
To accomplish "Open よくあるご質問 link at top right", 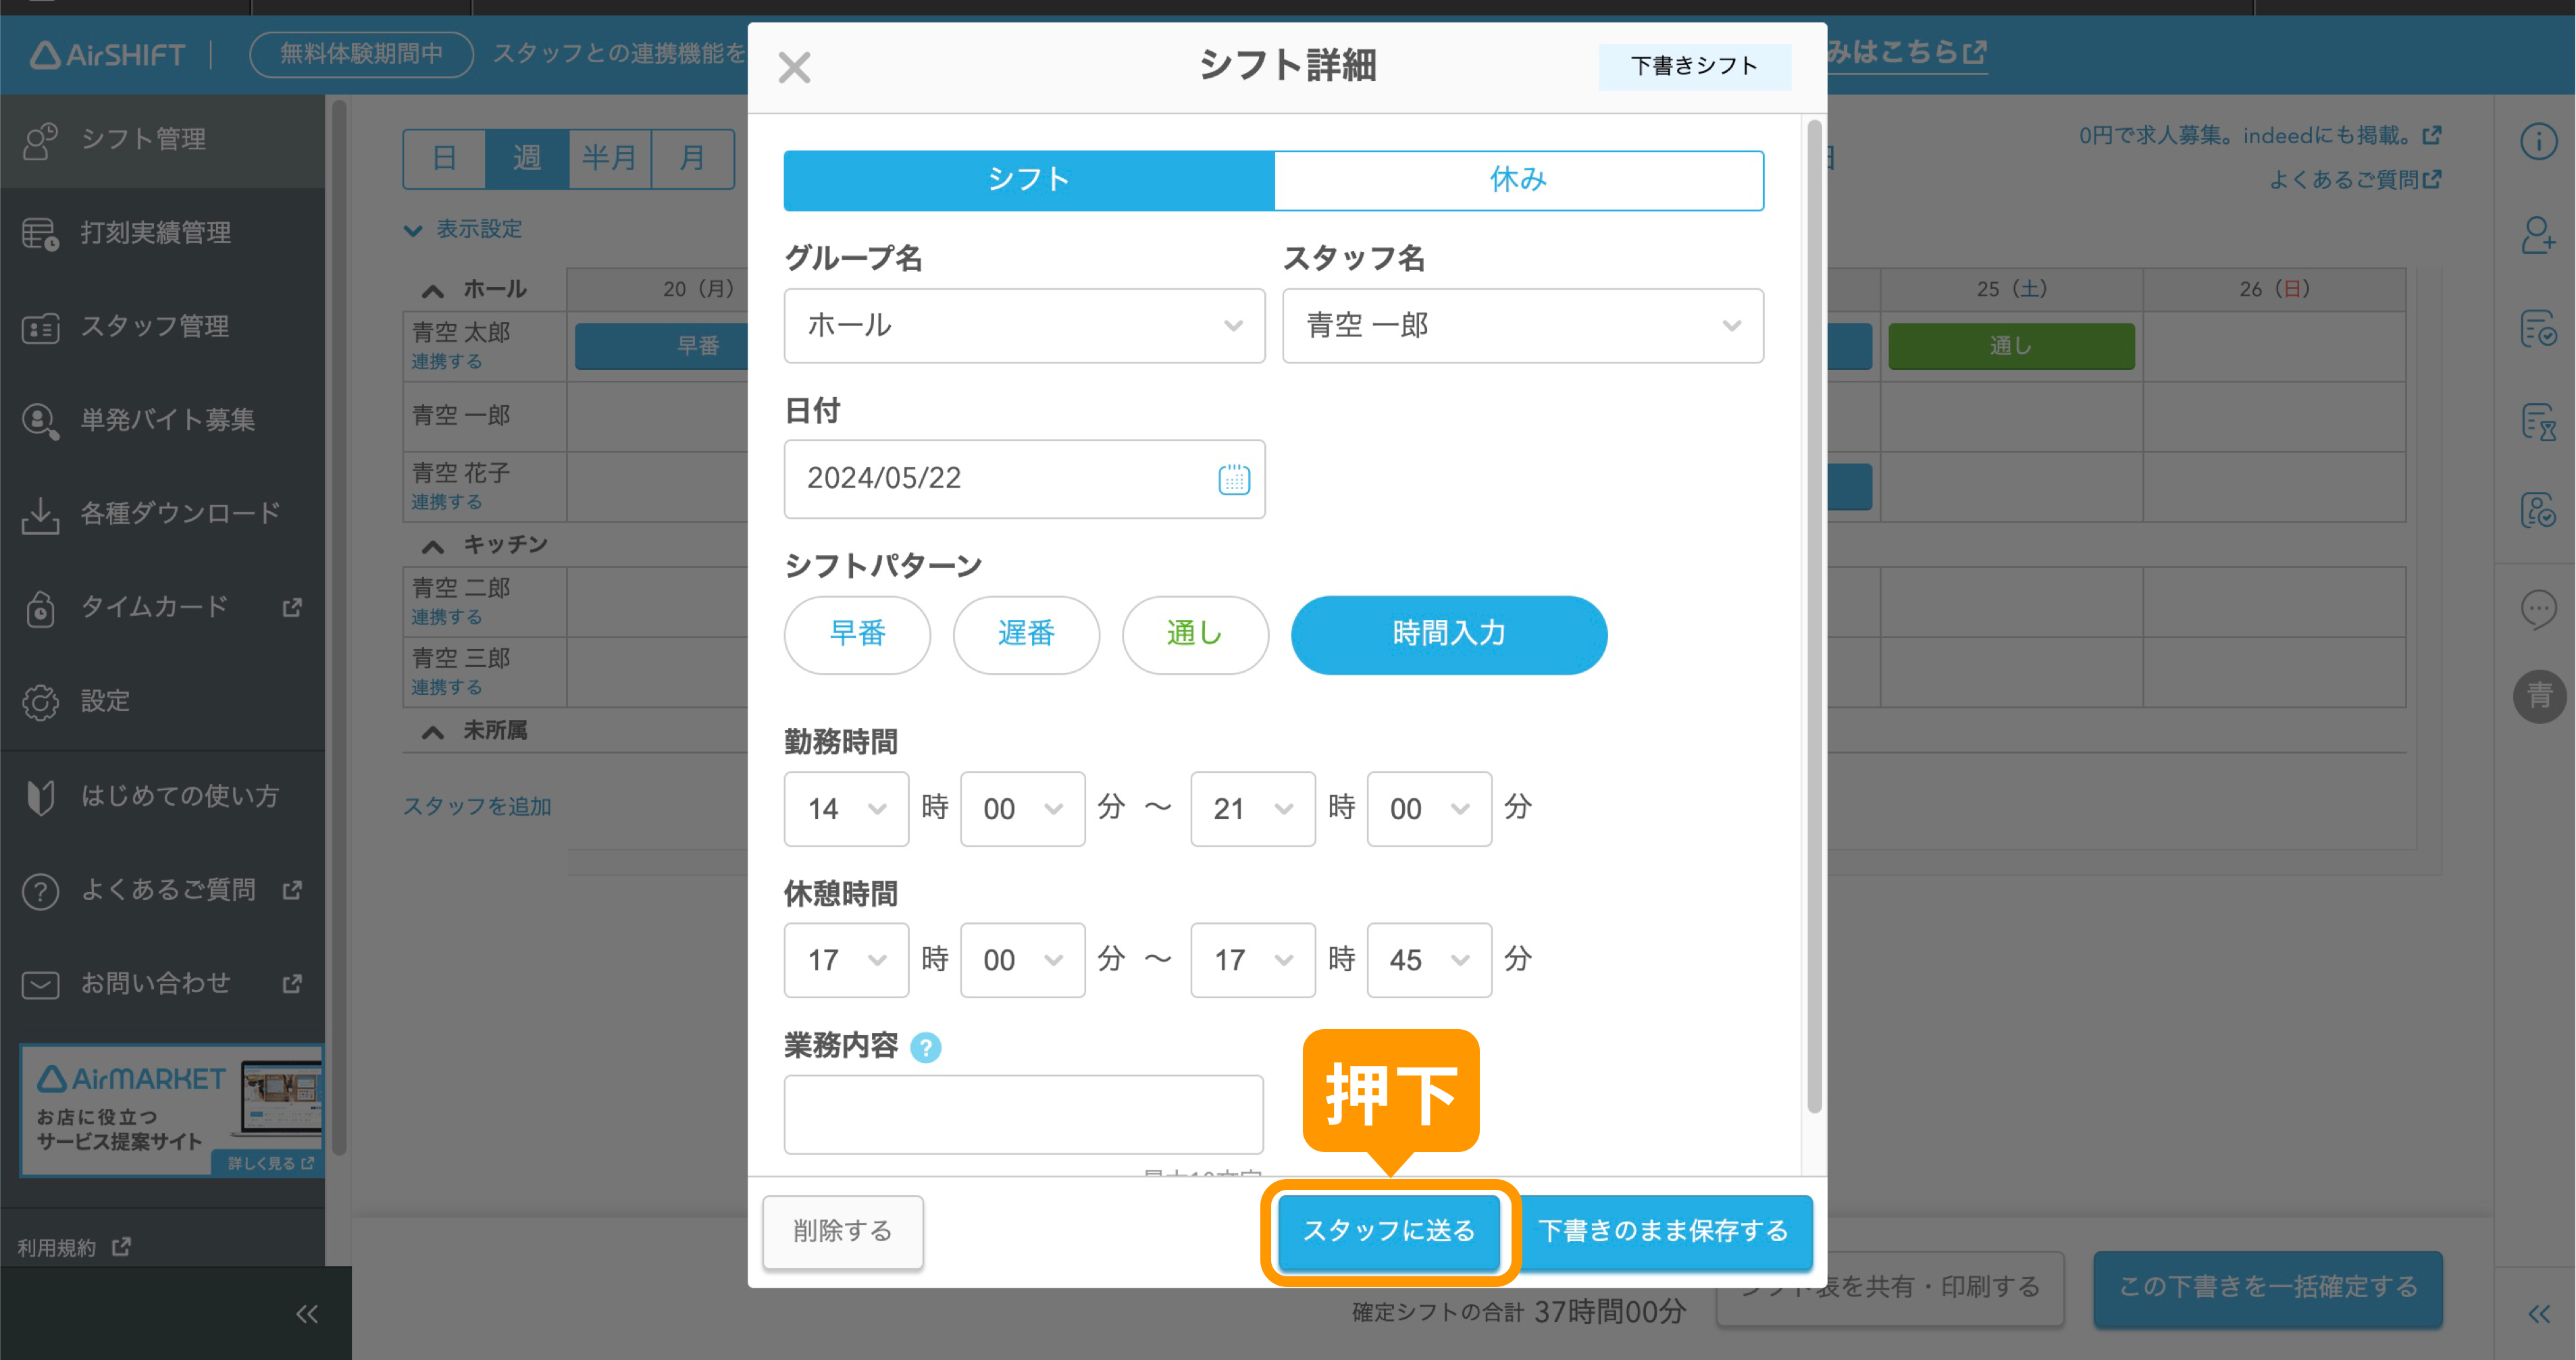I will click(x=2355, y=180).
